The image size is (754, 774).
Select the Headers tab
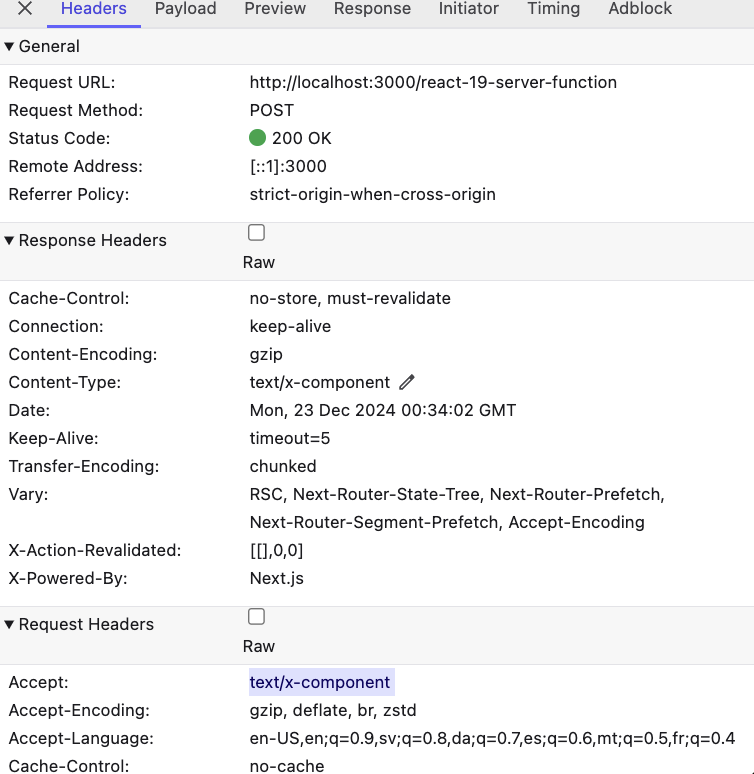coord(94,8)
